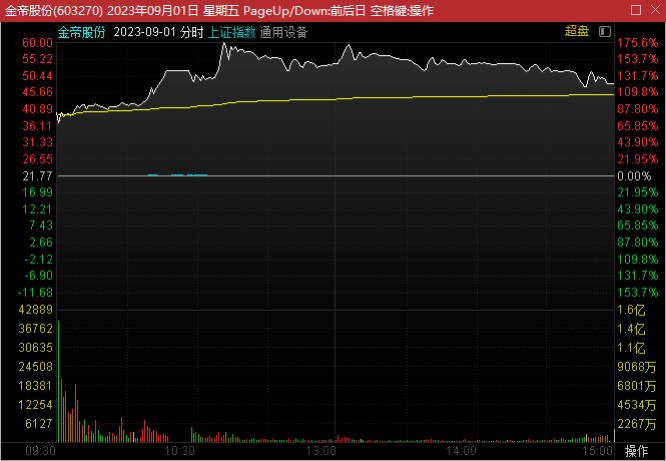Close the 金帝股份 chart window
The width and height of the screenshot is (666, 461).
click(655, 10)
